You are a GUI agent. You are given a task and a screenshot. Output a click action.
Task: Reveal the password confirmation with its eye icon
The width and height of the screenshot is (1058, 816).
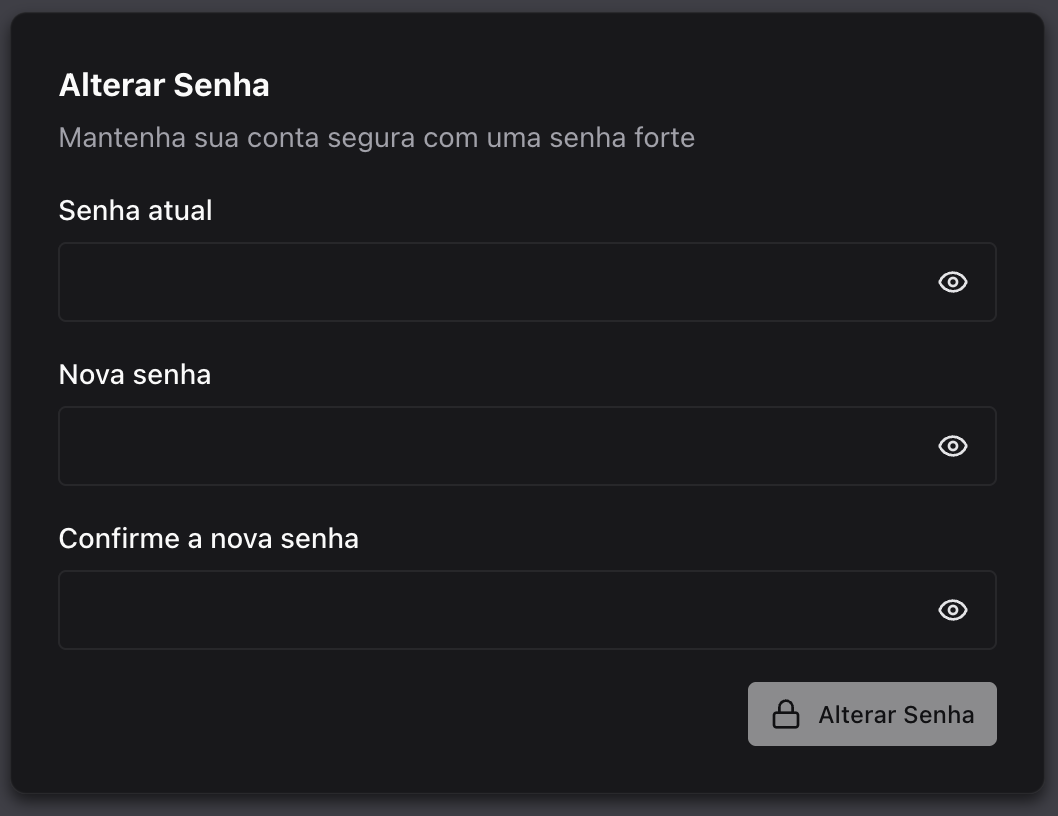952,610
